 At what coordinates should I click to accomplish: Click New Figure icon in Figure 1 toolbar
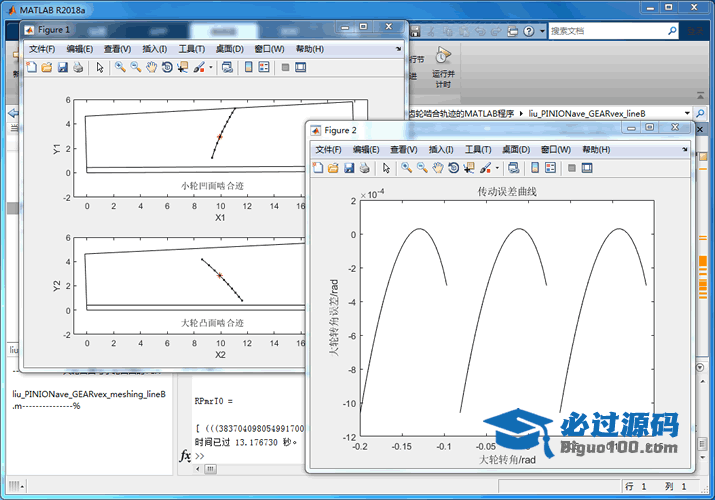tap(31, 67)
